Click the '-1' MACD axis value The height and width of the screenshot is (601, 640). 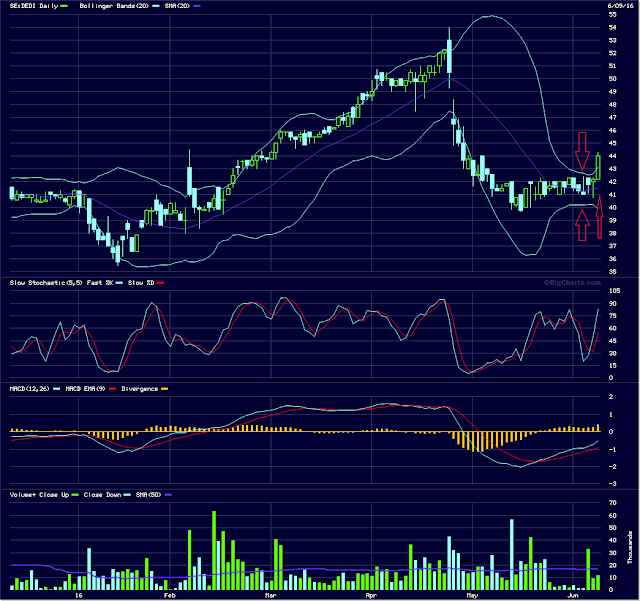(x=611, y=450)
